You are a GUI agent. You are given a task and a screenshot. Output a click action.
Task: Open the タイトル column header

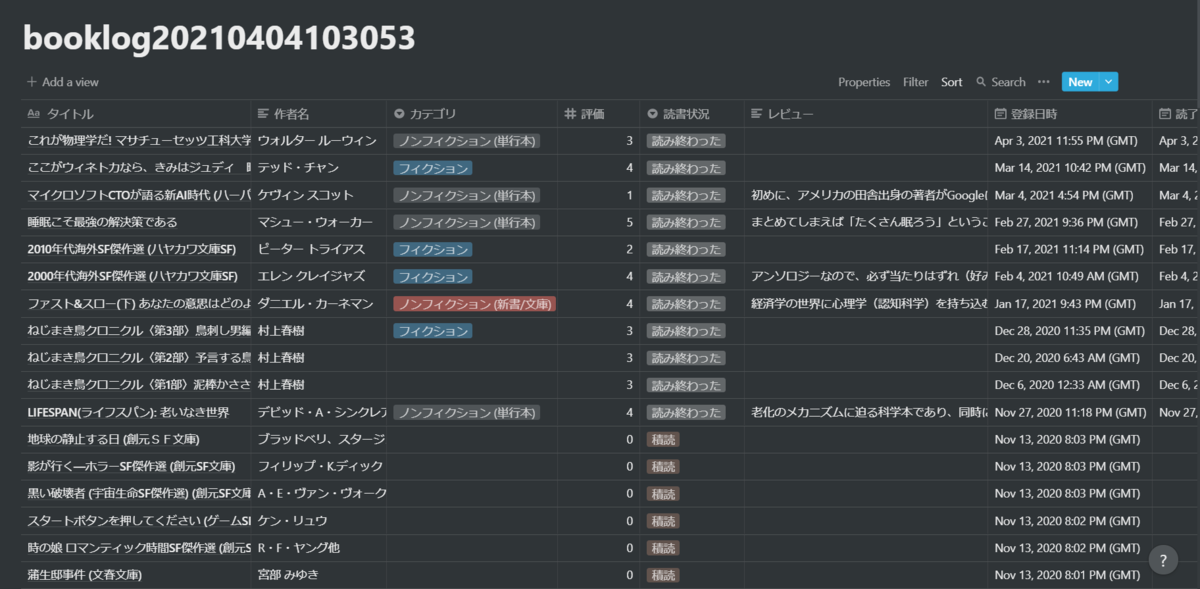pyautogui.click(x=136, y=114)
